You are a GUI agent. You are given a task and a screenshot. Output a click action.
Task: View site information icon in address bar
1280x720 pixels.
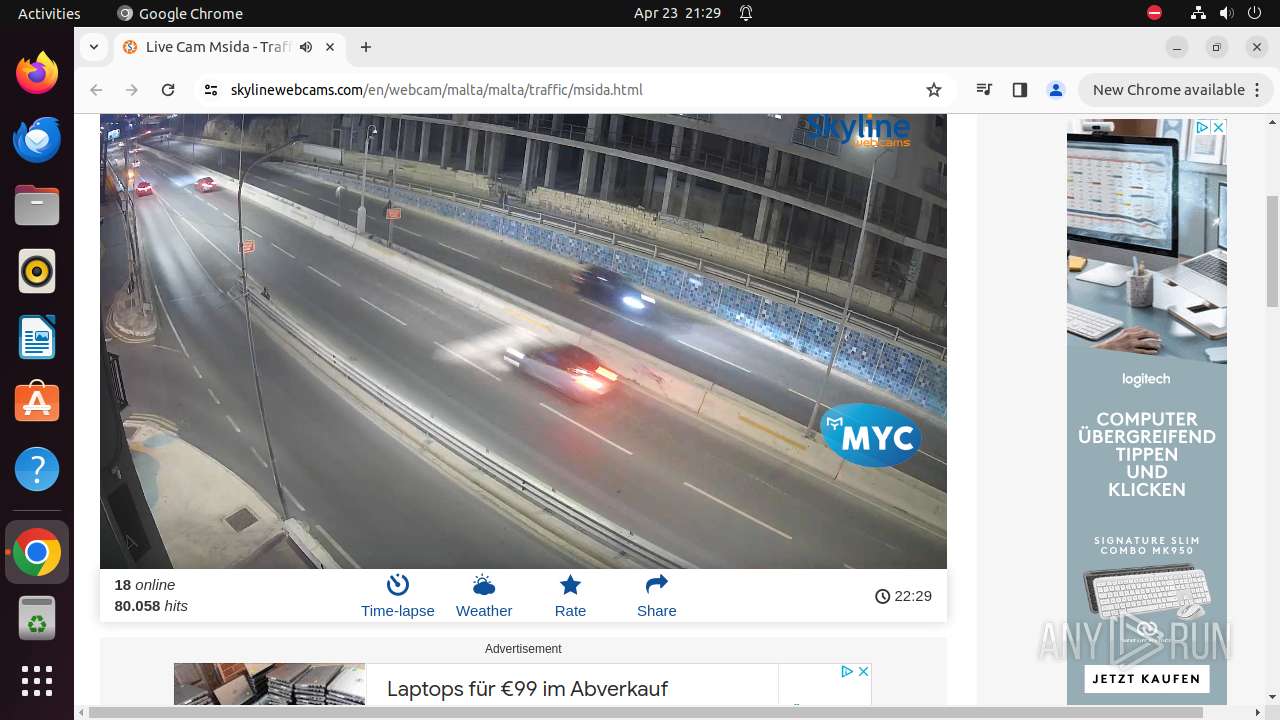coord(210,90)
